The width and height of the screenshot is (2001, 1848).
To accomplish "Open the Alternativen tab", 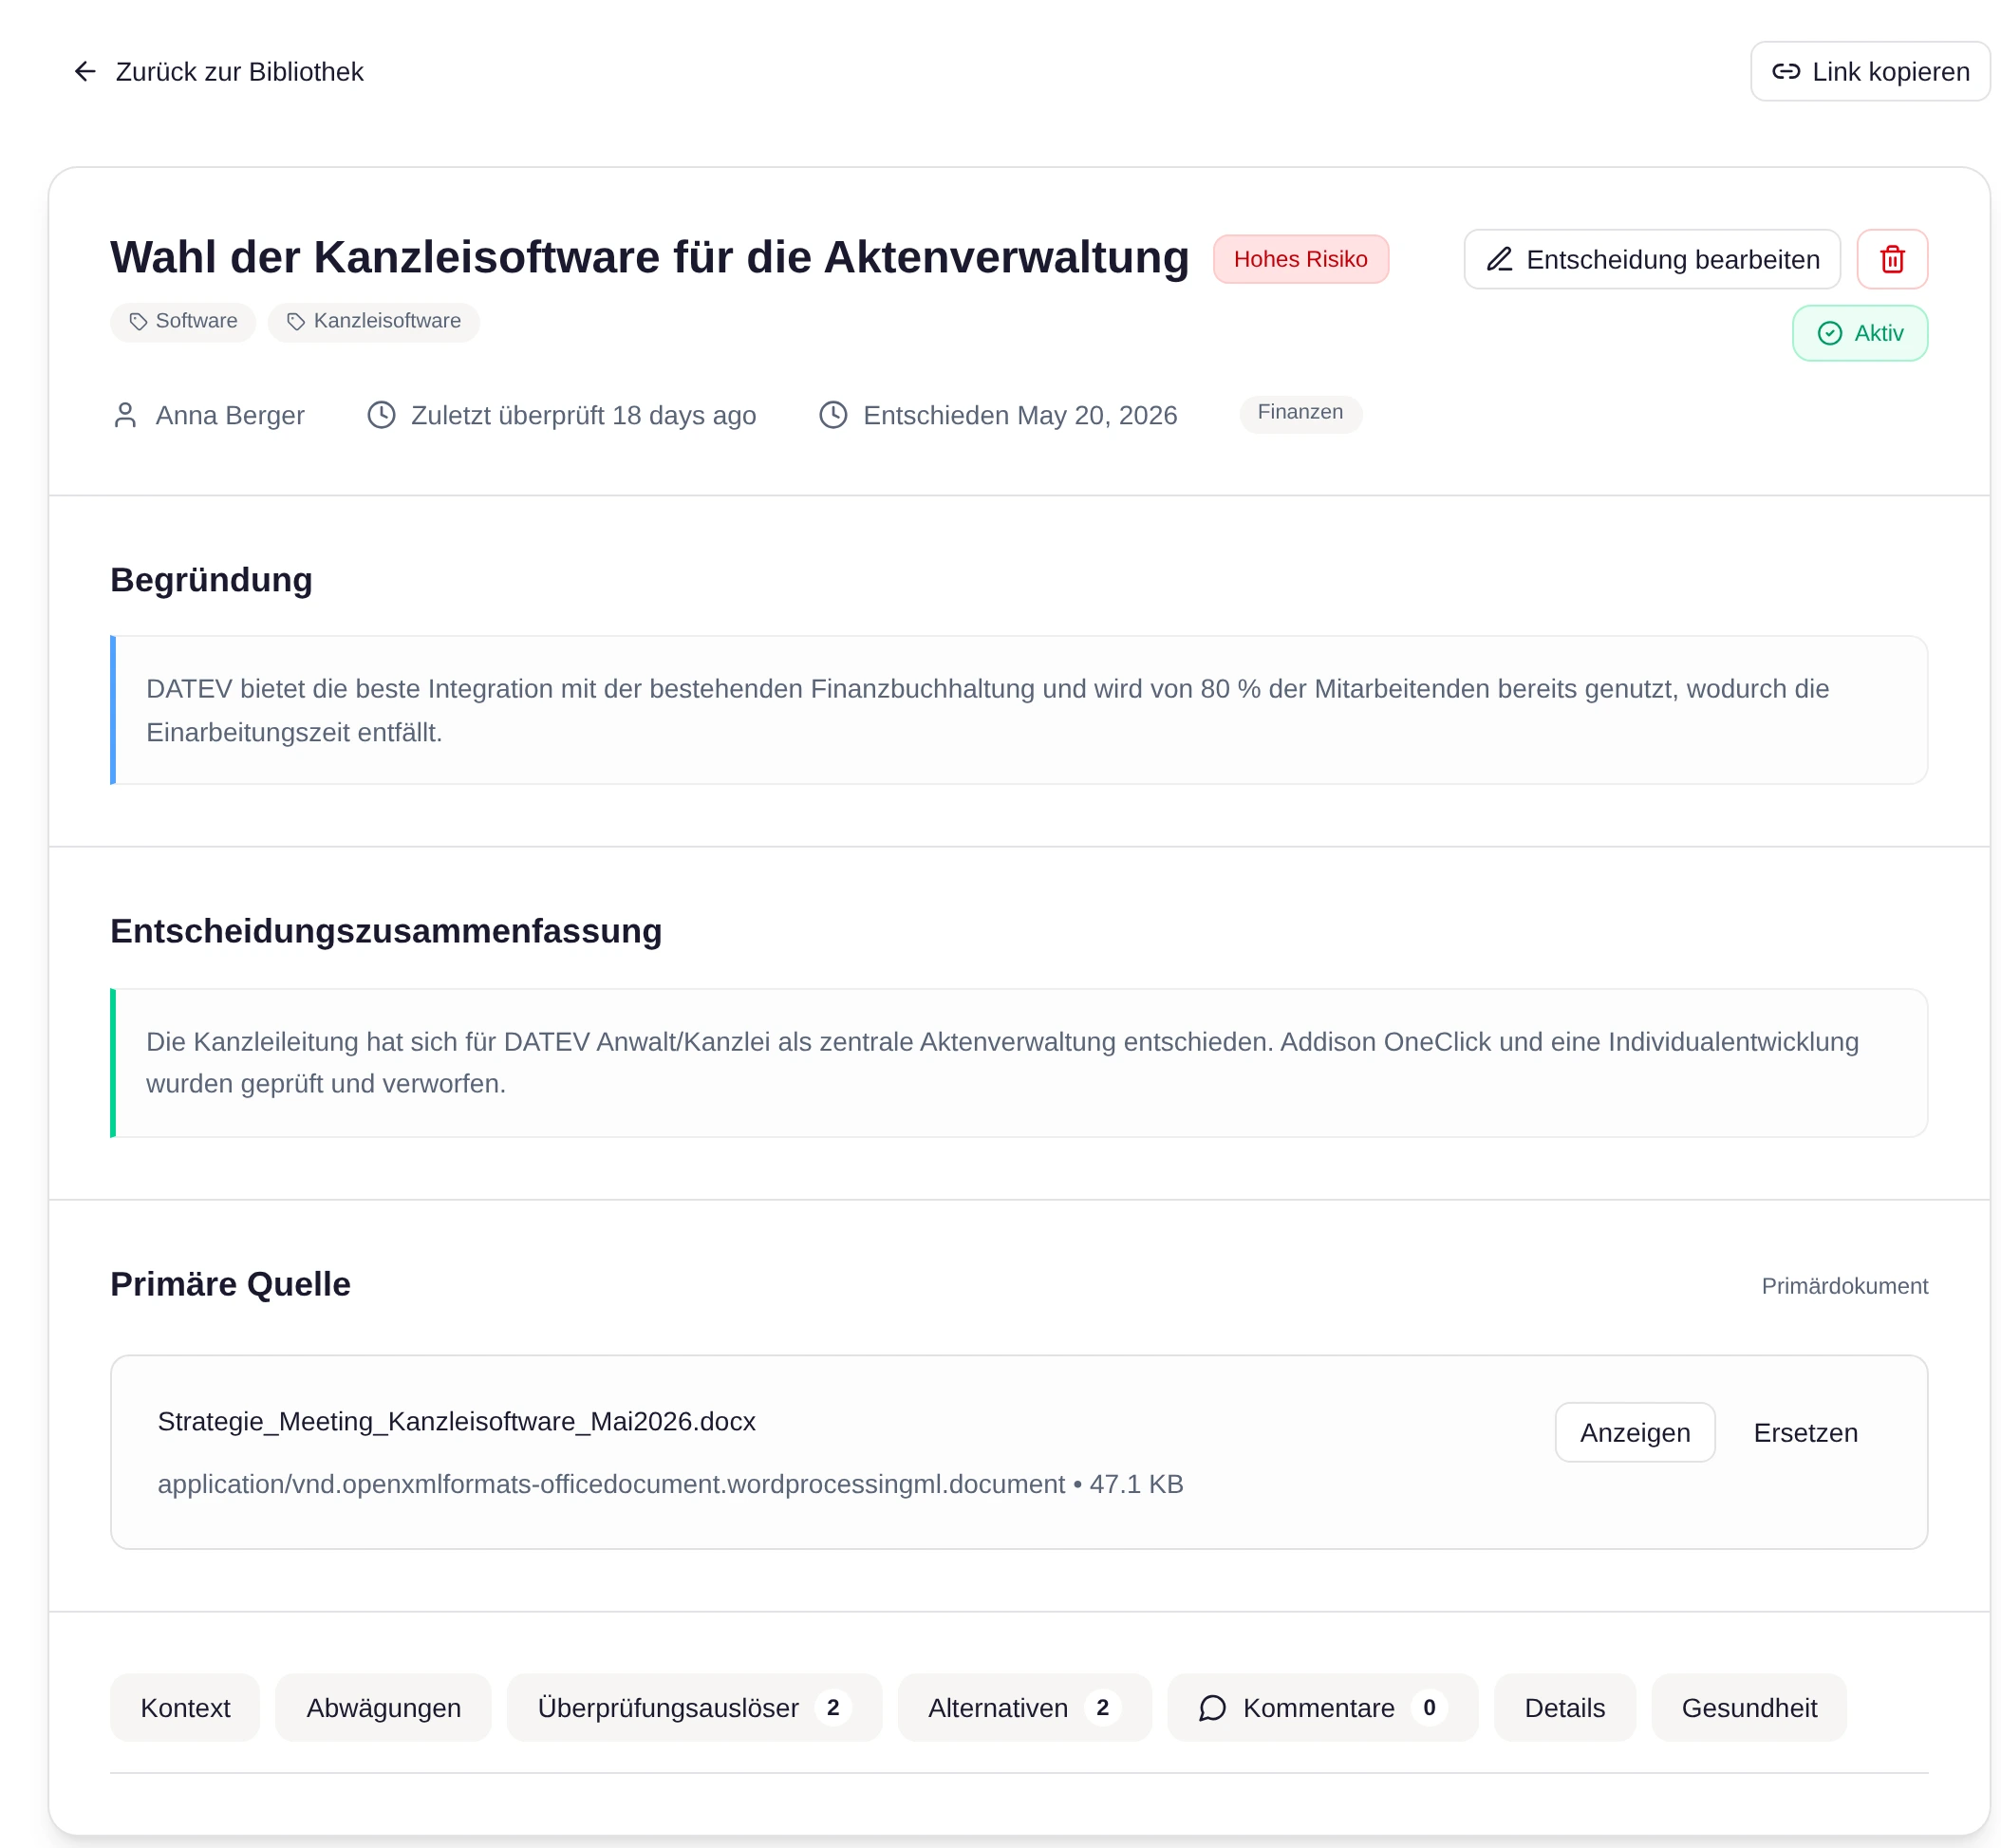I will click(x=1024, y=1707).
